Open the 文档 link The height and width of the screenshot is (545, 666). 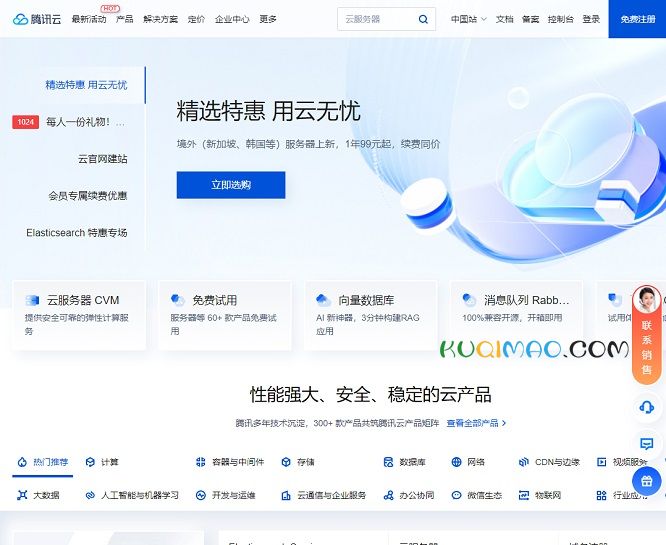point(505,19)
